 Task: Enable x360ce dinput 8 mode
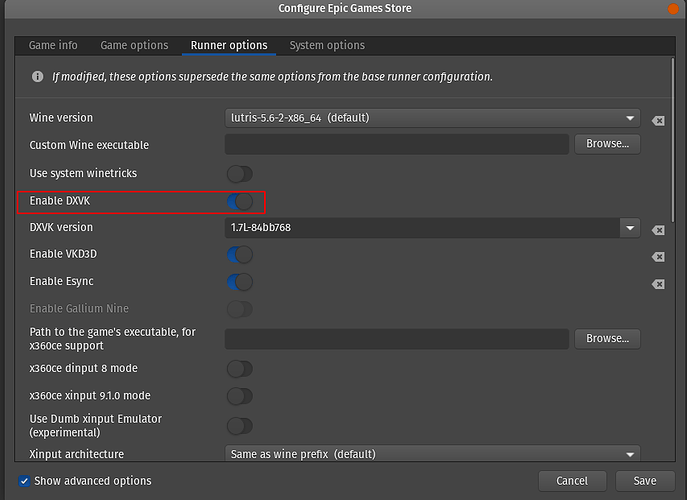[240, 369]
